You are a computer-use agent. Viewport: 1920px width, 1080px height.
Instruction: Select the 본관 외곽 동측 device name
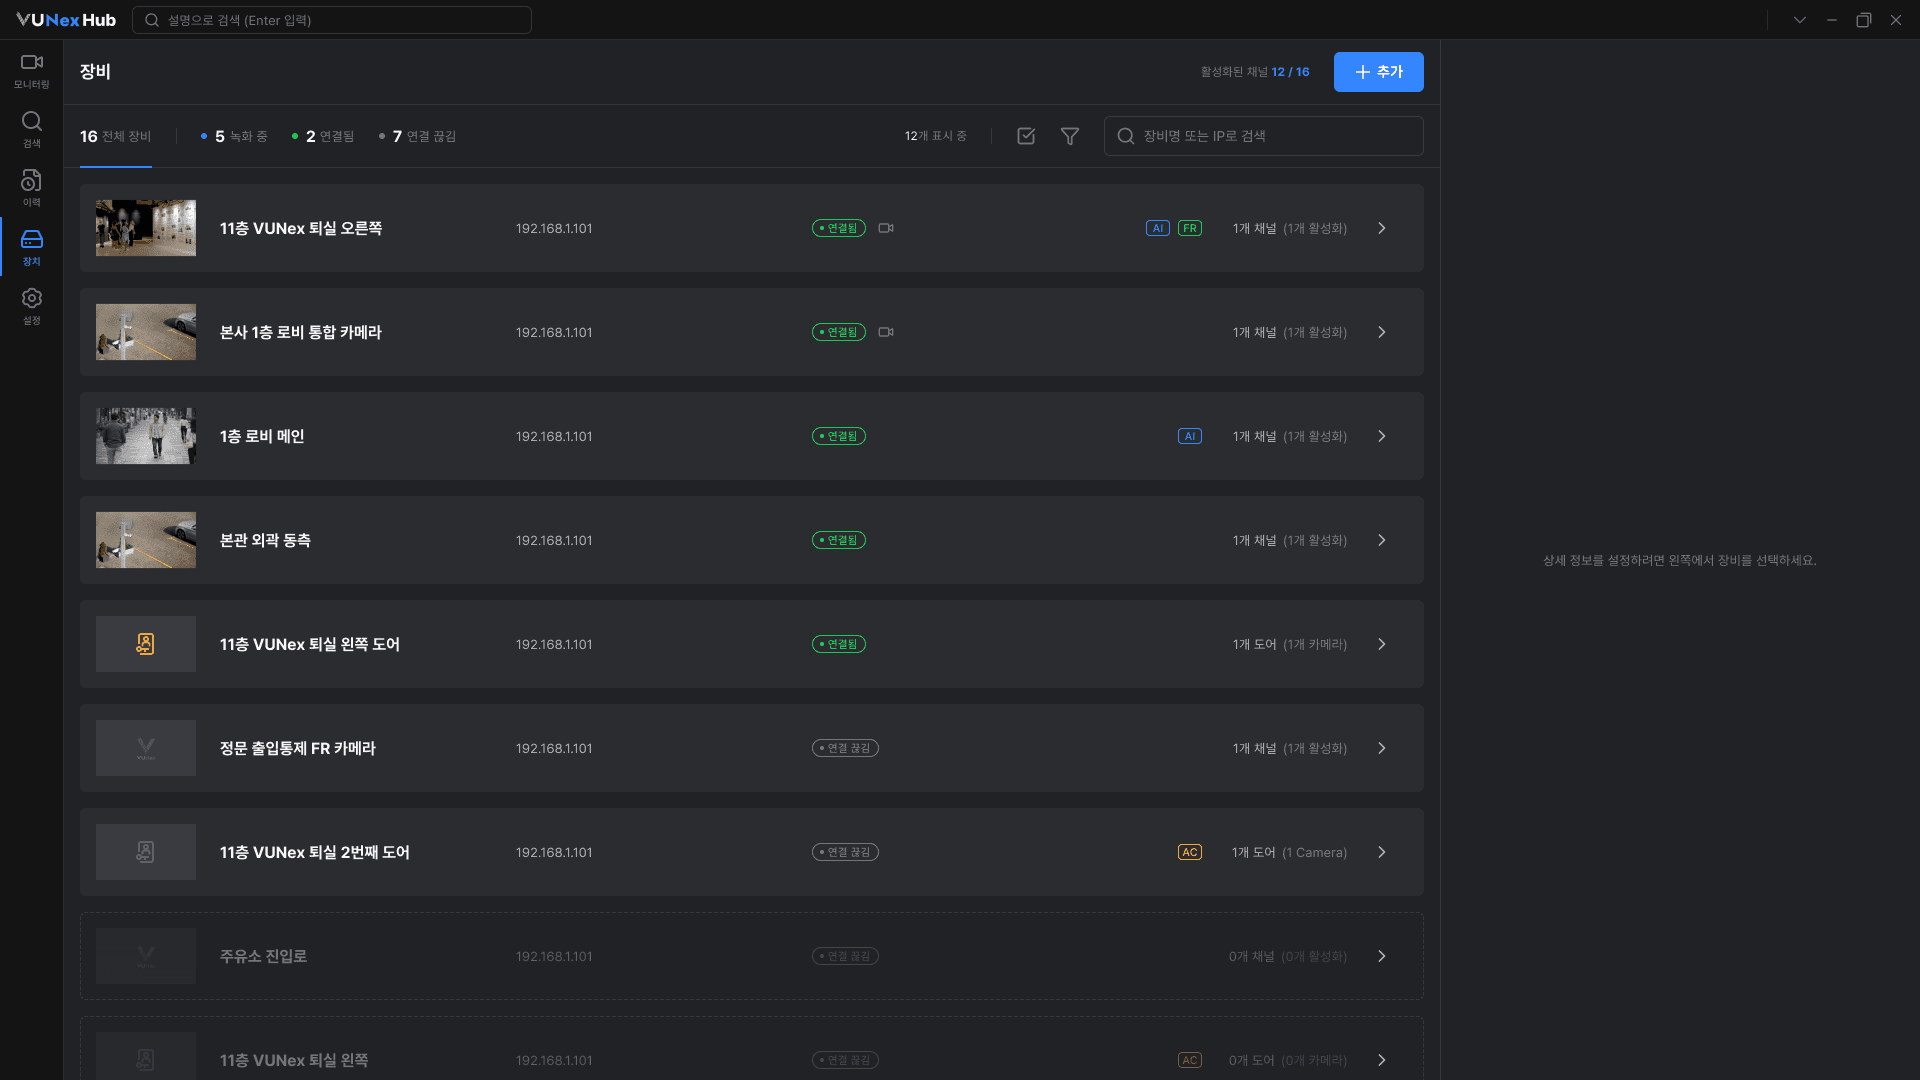[x=265, y=540]
